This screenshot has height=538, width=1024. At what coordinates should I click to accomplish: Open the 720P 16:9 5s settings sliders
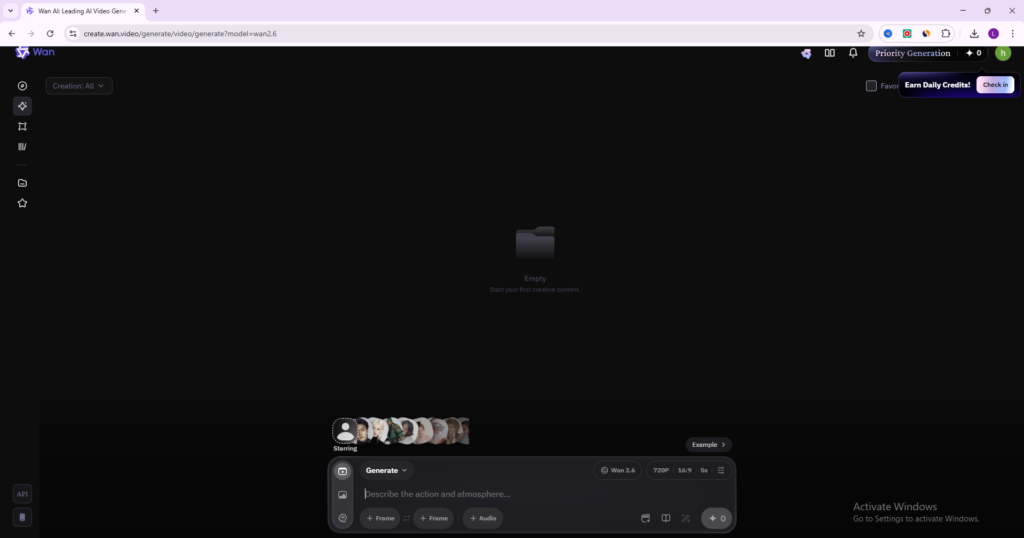(x=721, y=470)
